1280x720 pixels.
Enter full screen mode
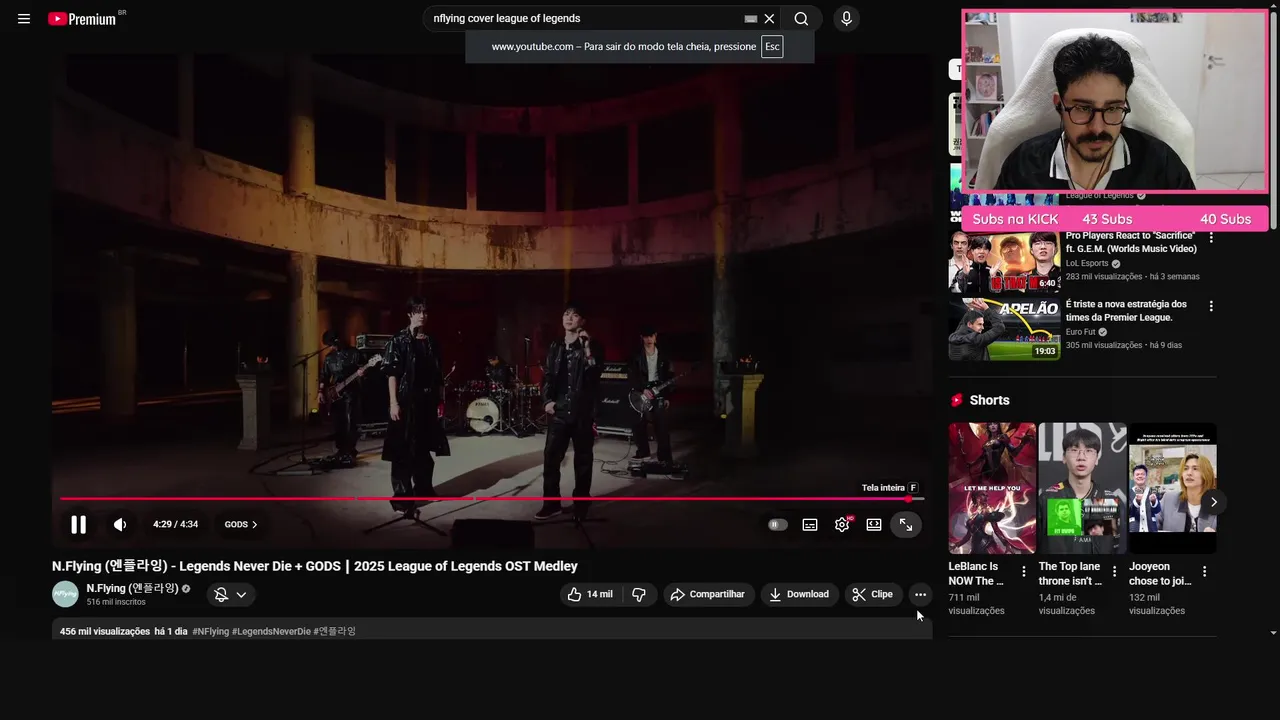click(x=906, y=524)
